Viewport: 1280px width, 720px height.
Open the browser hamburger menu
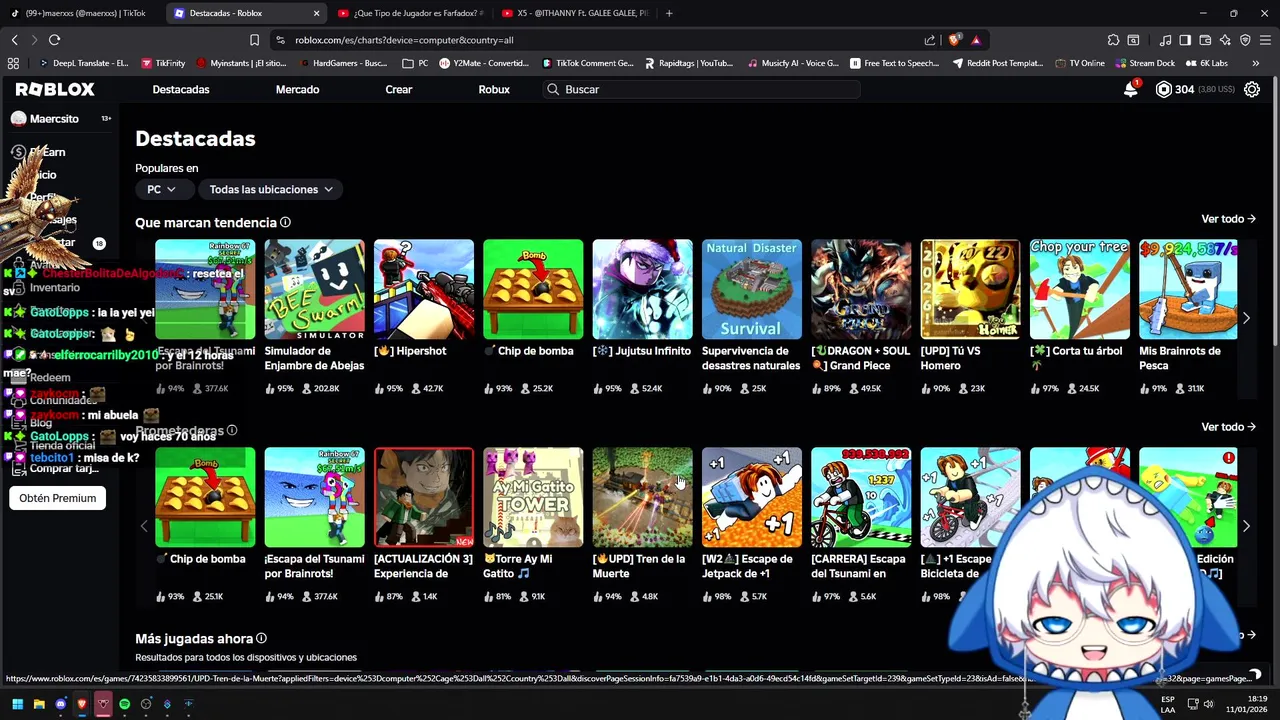point(1265,40)
